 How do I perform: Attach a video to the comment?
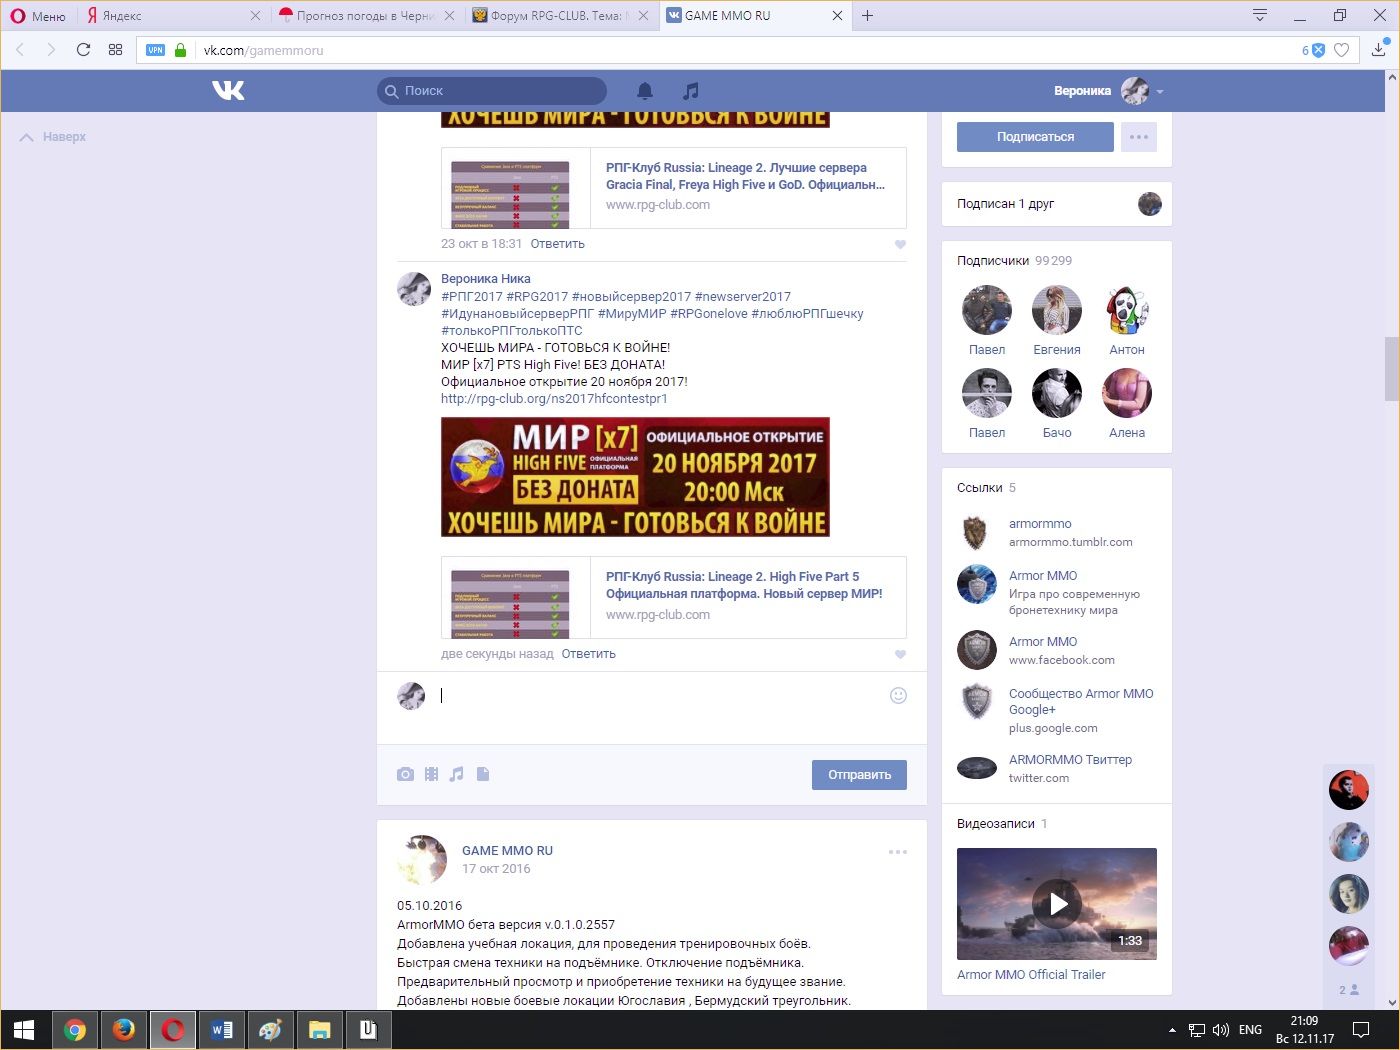[x=431, y=774]
